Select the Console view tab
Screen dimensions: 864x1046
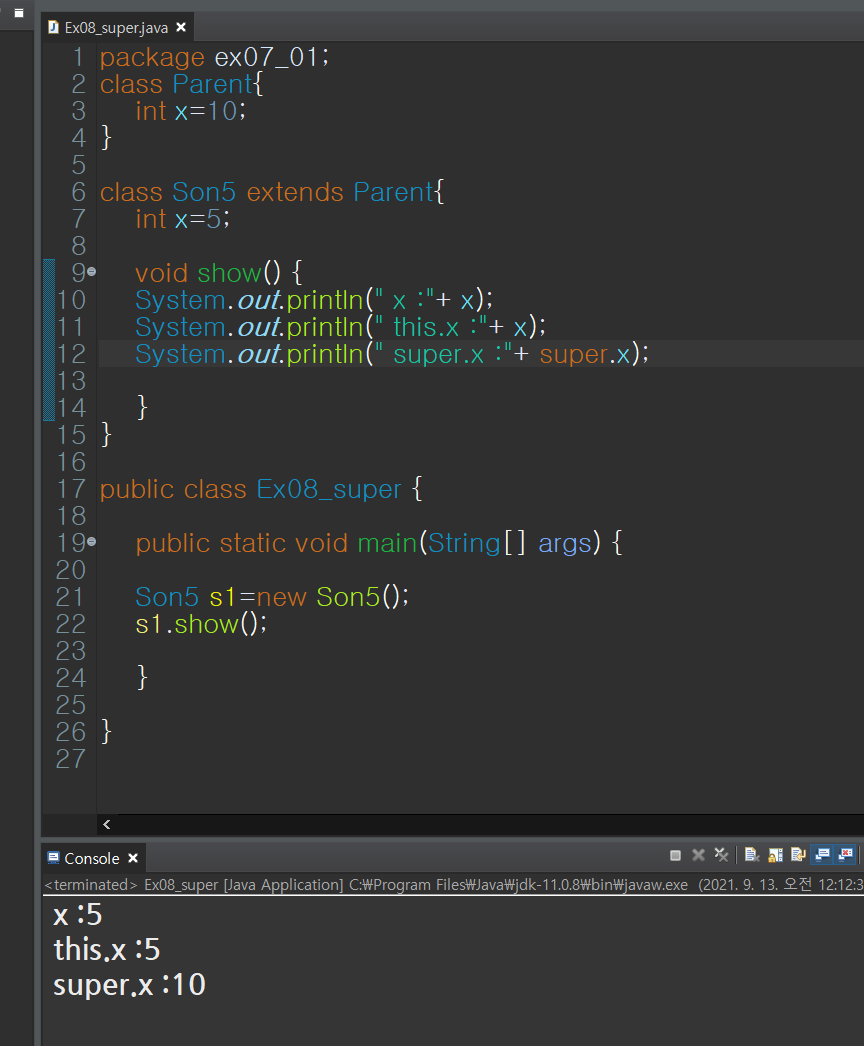click(91, 859)
